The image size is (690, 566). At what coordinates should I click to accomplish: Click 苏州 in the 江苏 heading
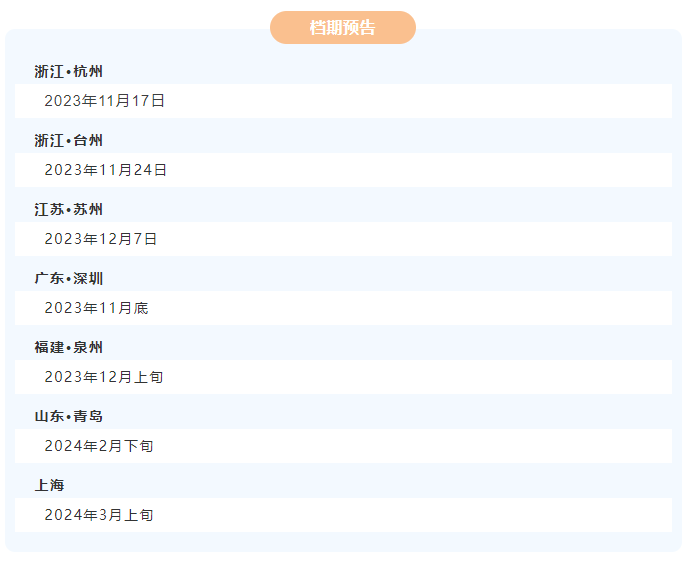pyautogui.click(x=88, y=210)
